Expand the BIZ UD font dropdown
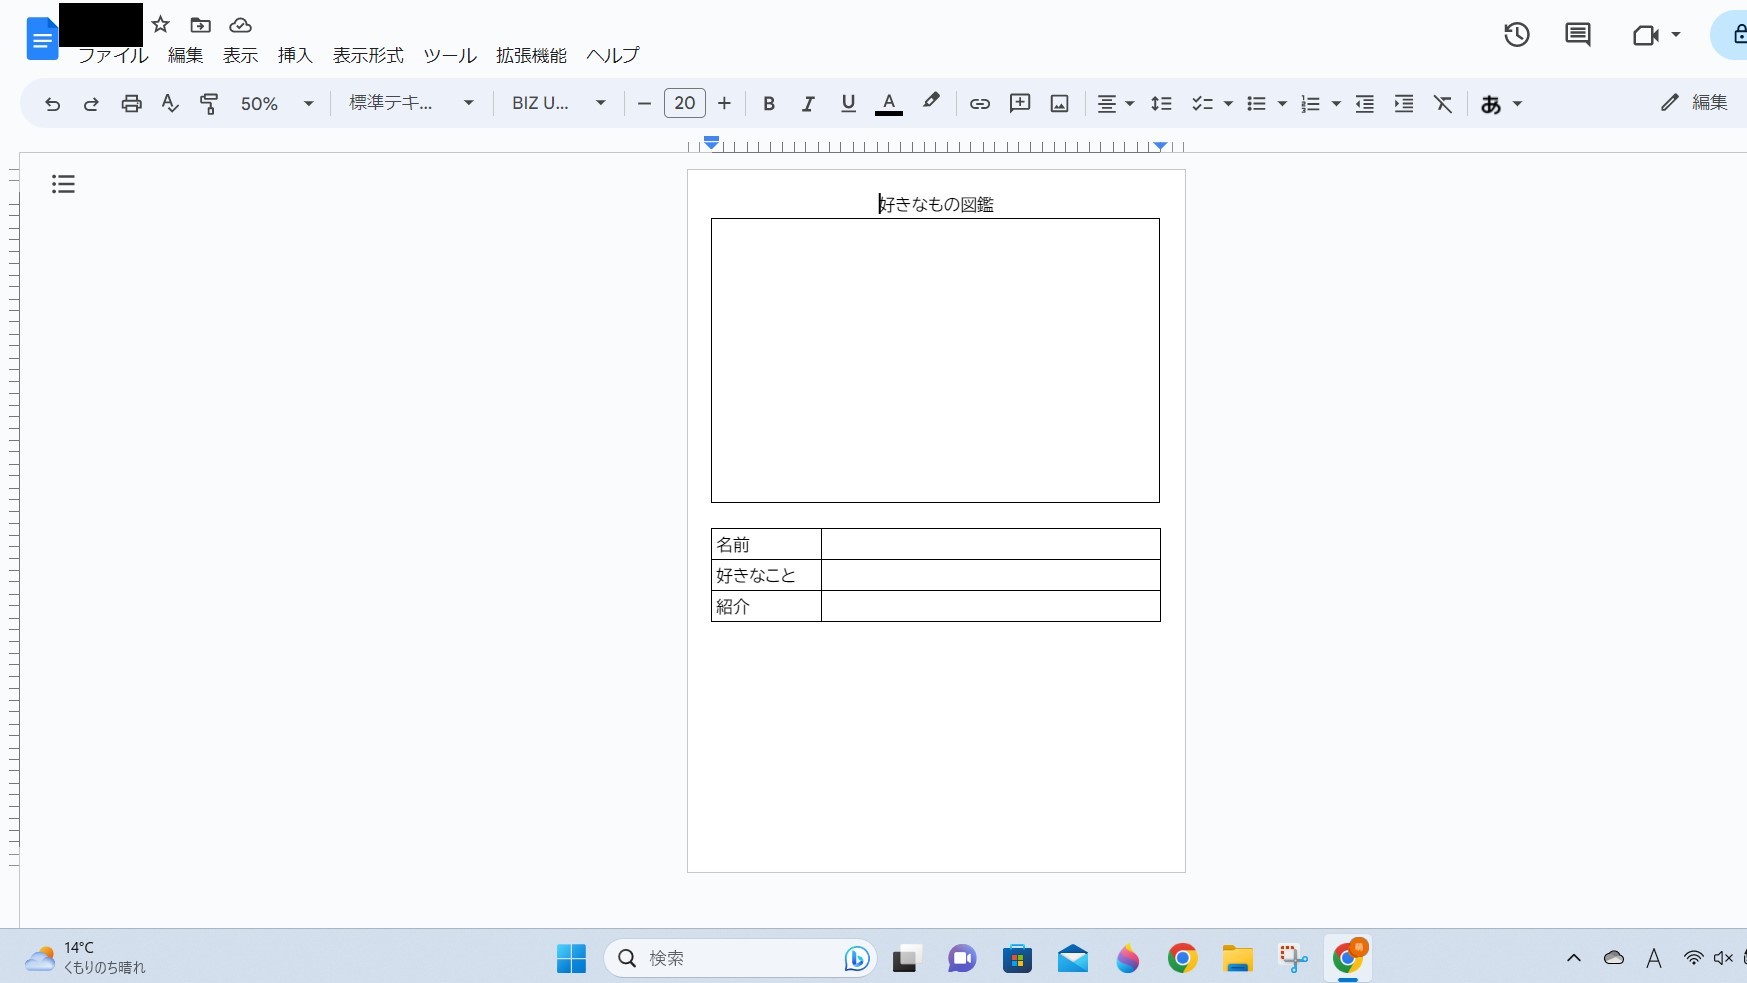 point(559,104)
